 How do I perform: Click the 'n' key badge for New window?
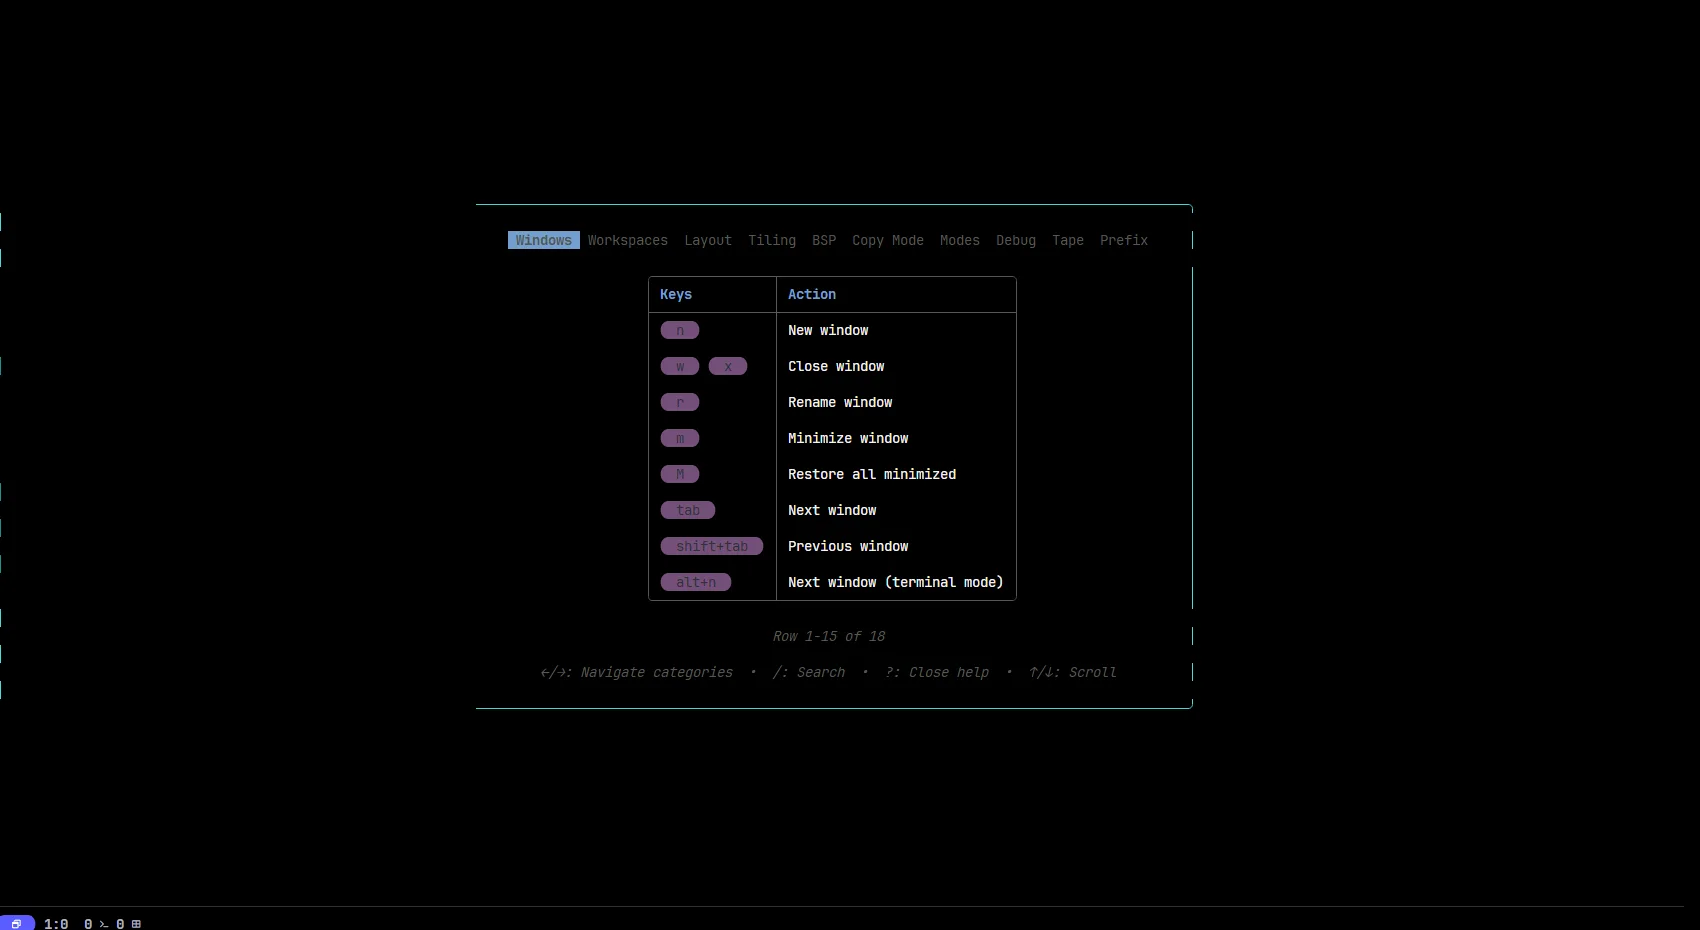(x=680, y=330)
